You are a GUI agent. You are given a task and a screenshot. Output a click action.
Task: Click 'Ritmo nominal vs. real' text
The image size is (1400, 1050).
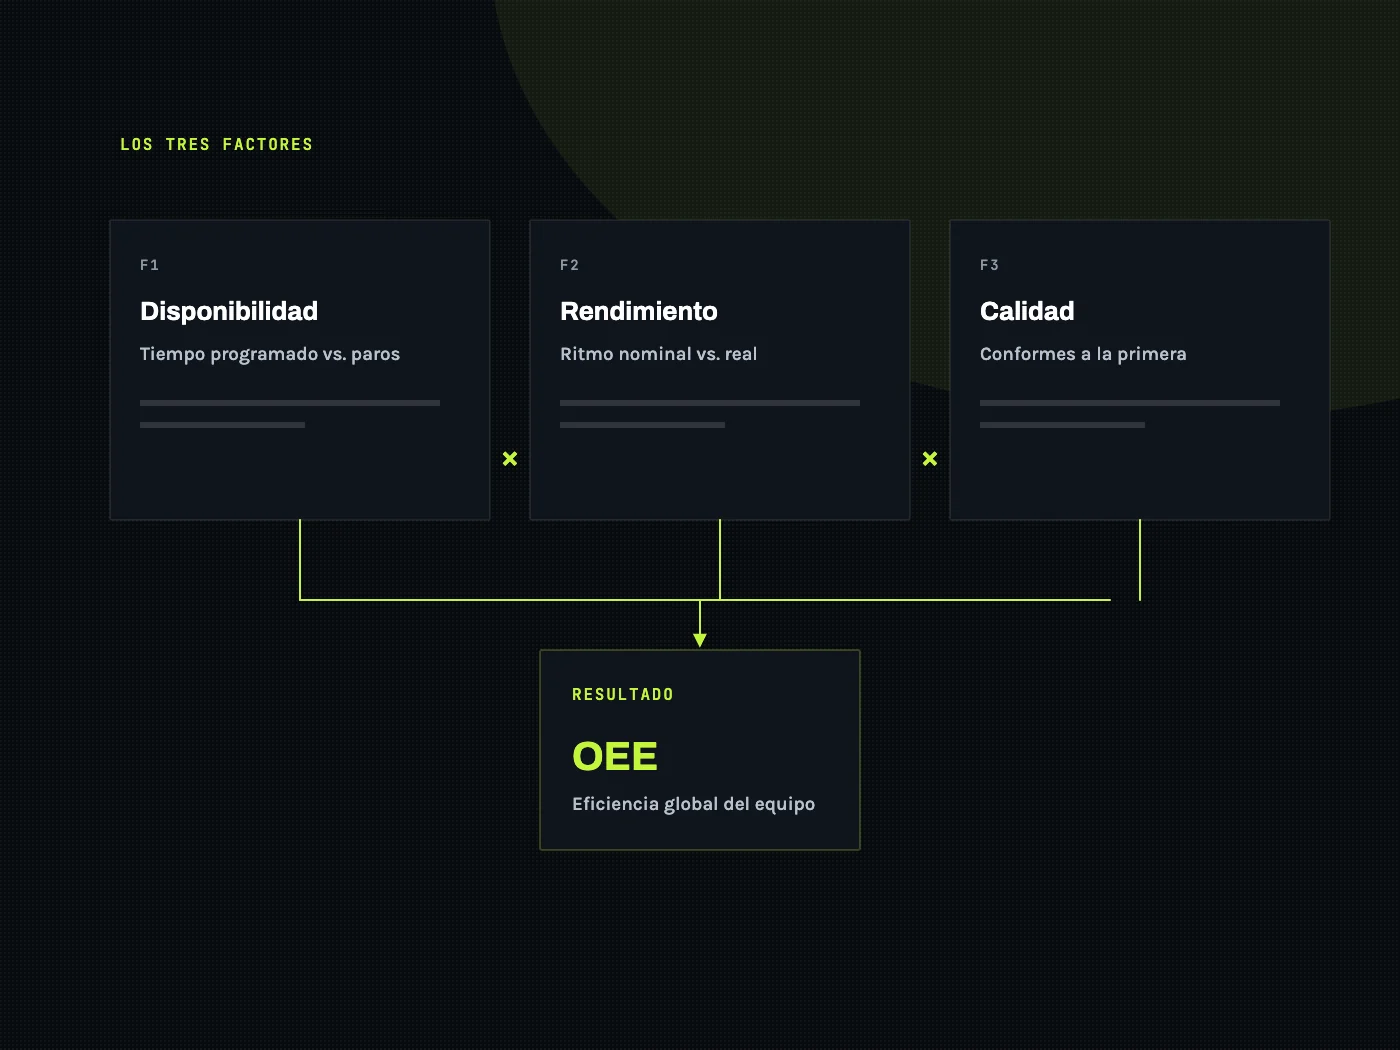(658, 354)
